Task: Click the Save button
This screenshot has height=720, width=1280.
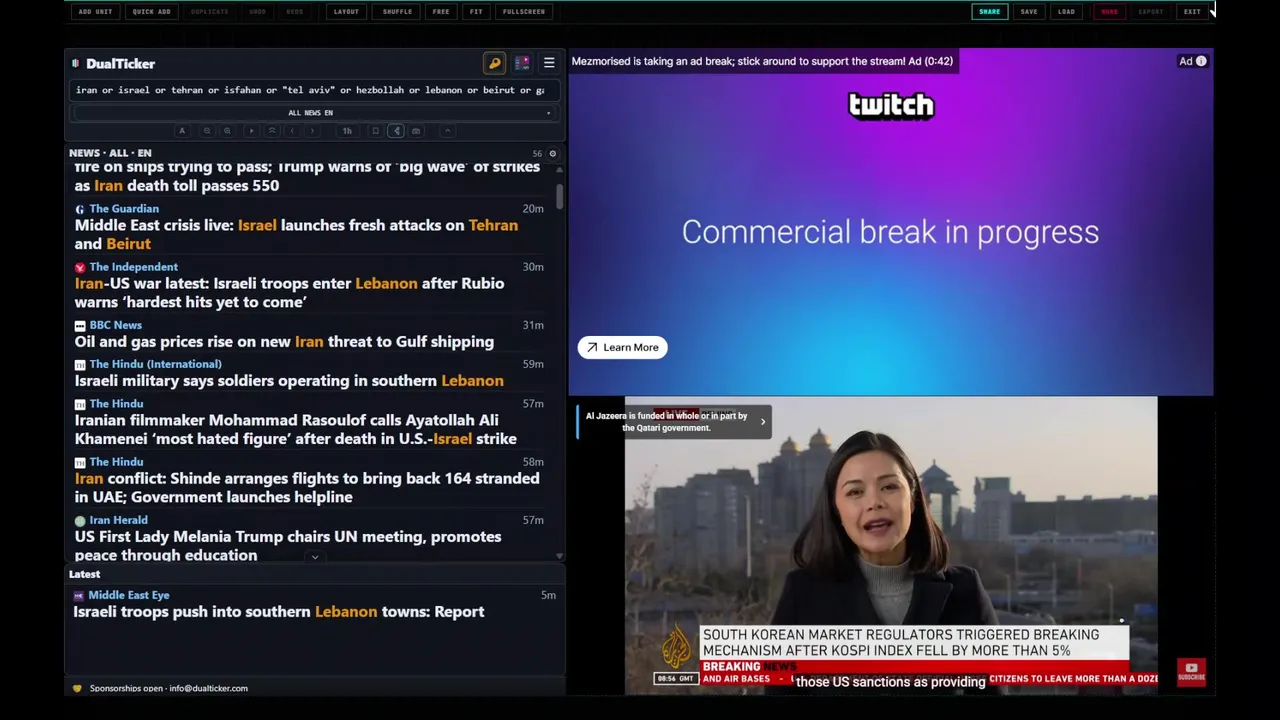Action: [x=1029, y=12]
